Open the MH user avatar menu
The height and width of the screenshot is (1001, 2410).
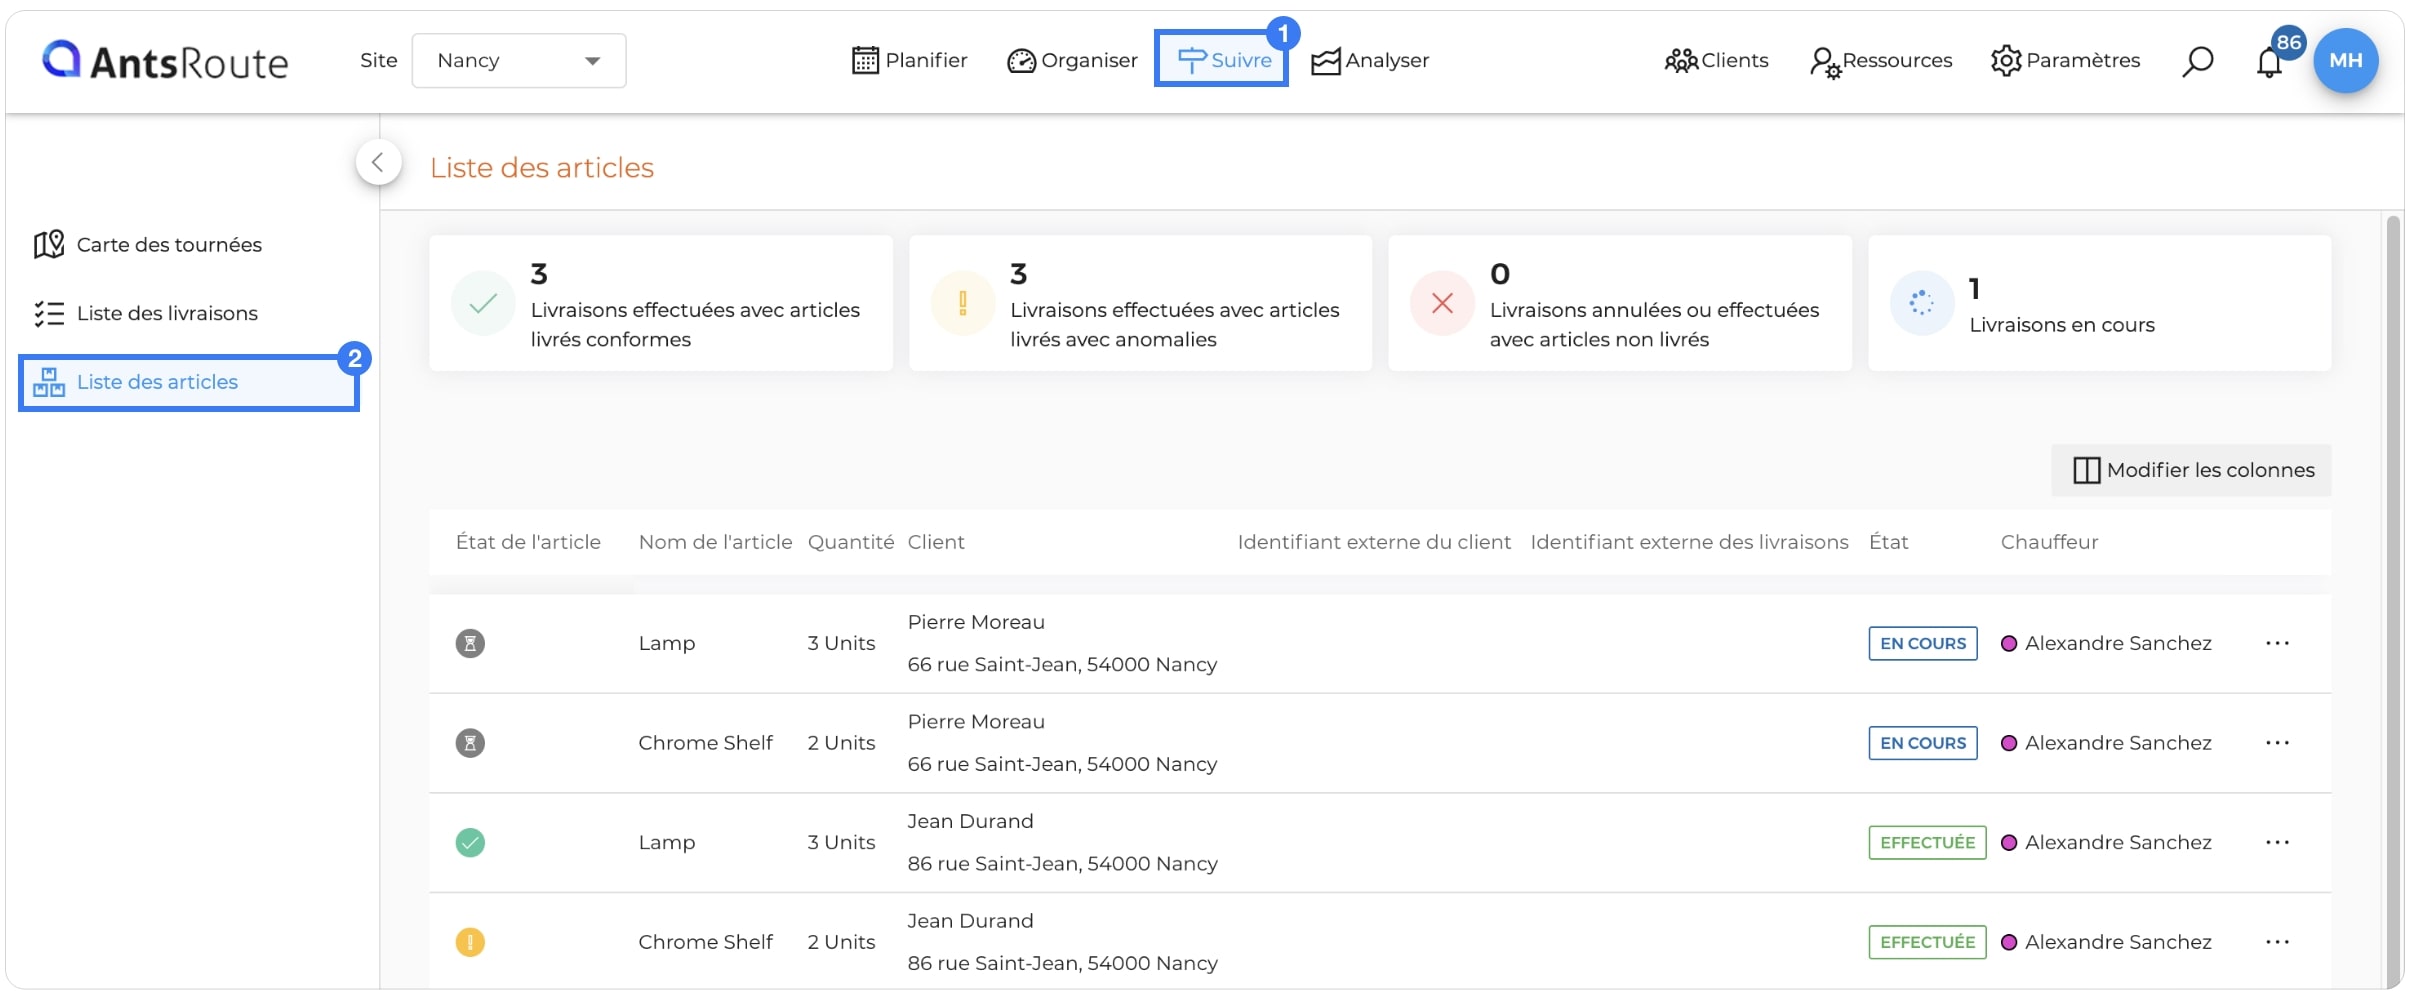pyautogui.click(x=2346, y=61)
